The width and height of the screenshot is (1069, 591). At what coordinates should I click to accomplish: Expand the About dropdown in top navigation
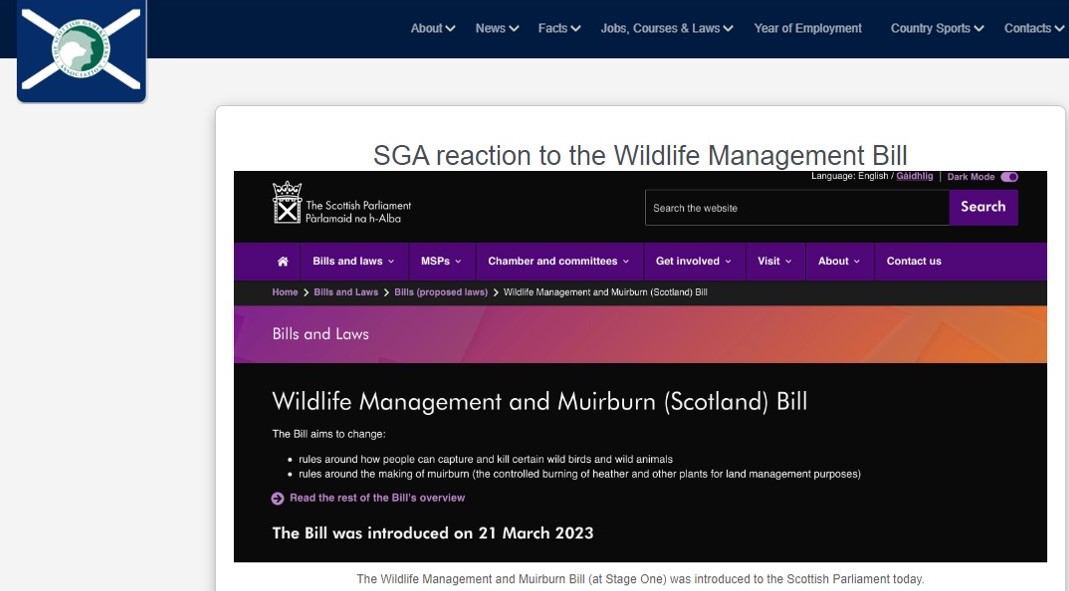coord(432,28)
